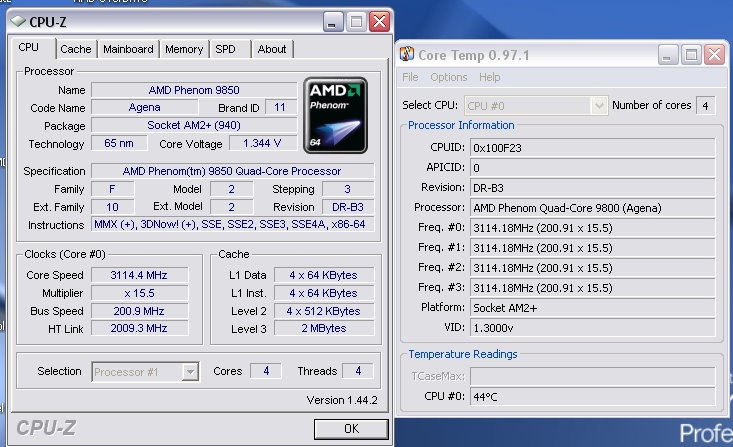This screenshot has height=447, width=733.
Task: Click the CPU #0 temperature 44°C field
Action: [592, 397]
